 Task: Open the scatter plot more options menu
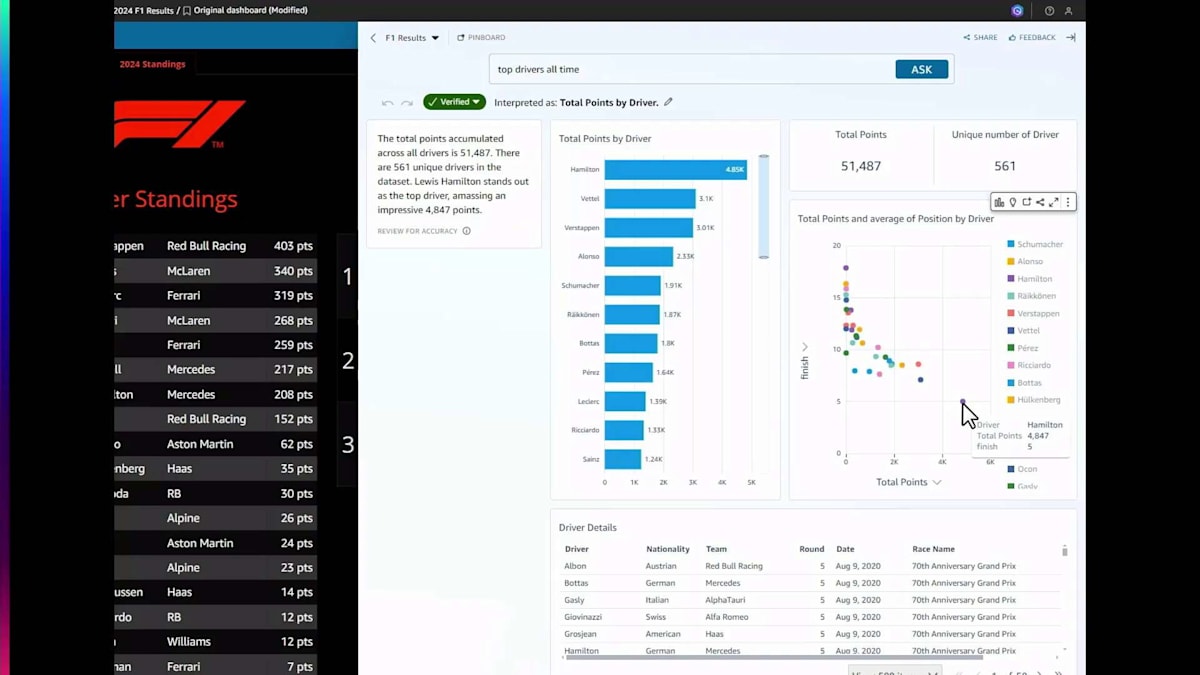coord(1068,202)
